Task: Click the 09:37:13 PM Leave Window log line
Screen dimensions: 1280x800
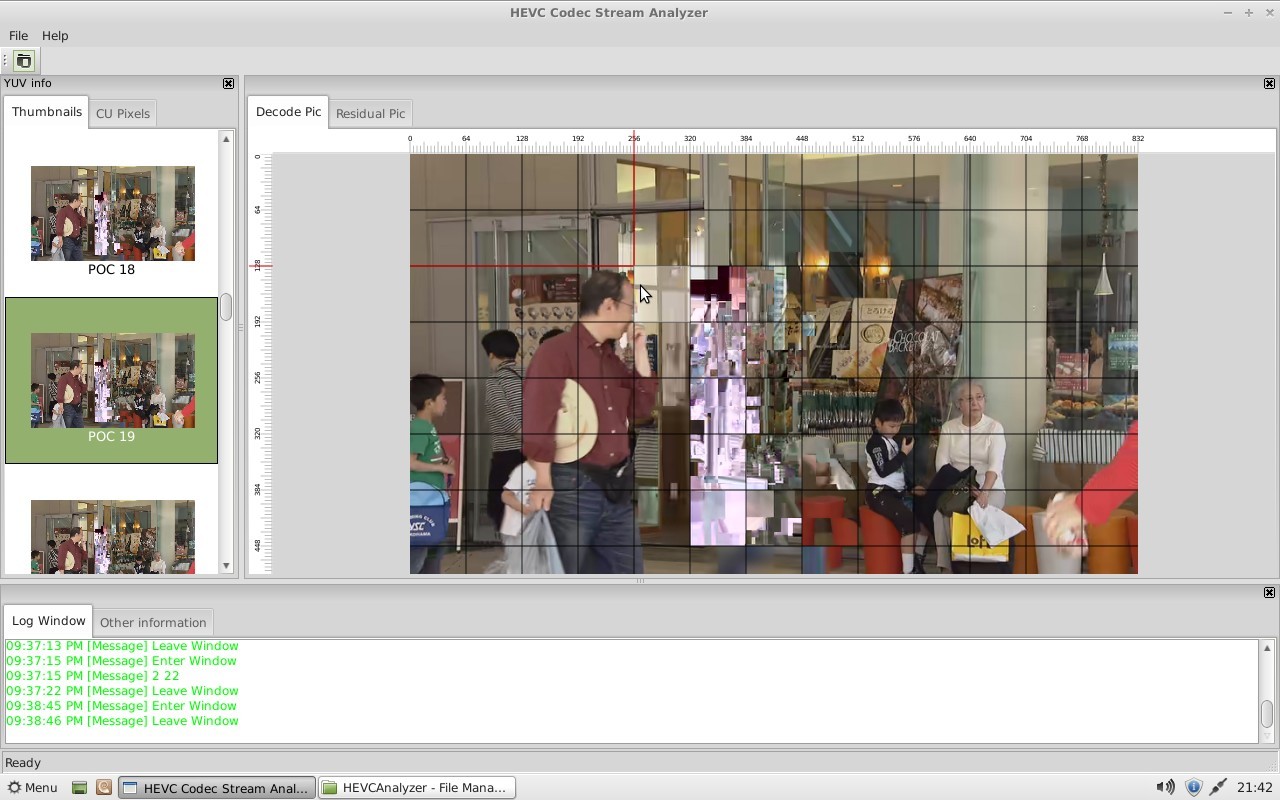Action: pos(122,646)
